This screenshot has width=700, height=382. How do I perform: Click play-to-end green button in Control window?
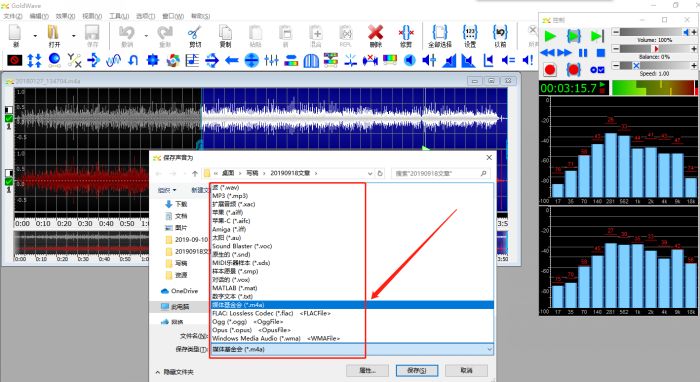[597, 36]
